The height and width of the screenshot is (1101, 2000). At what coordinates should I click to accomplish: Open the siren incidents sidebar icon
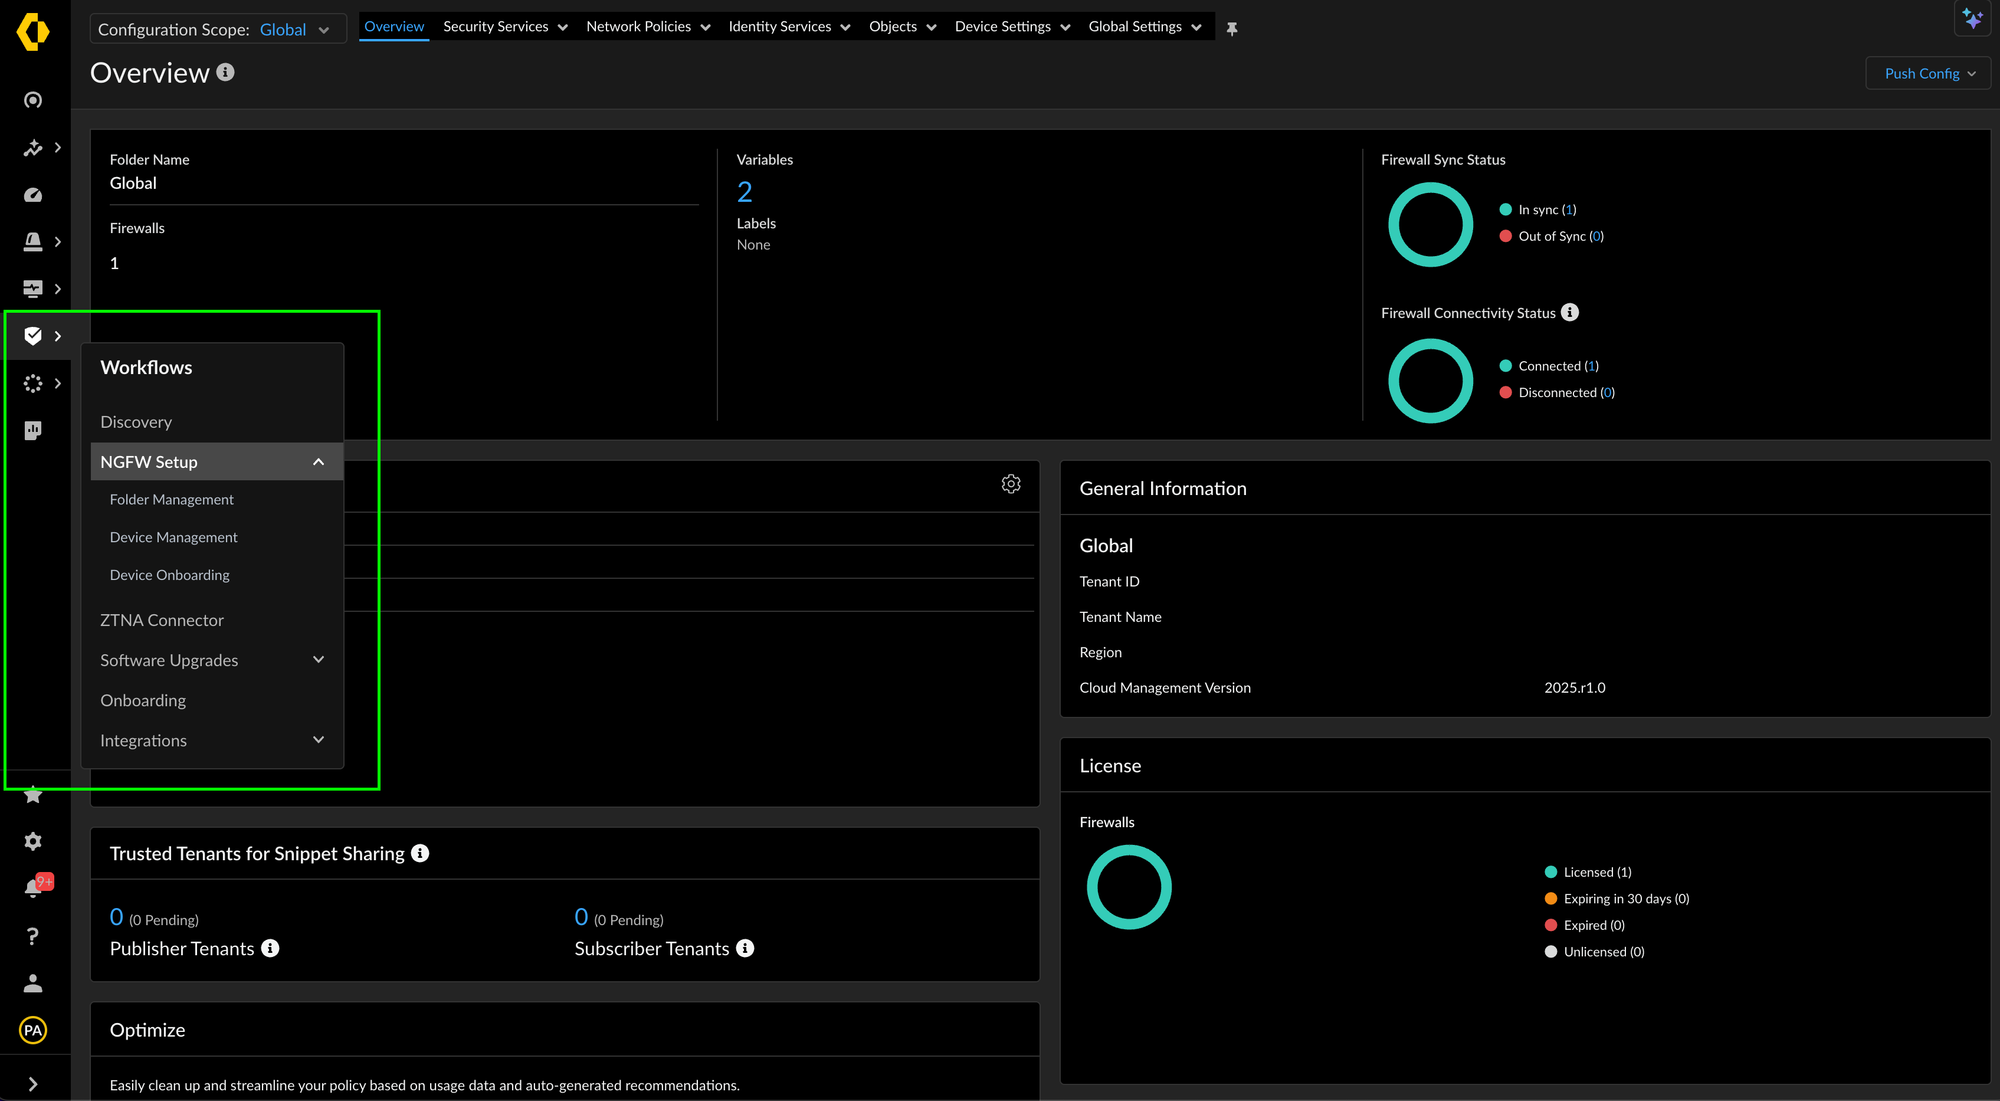pyautogui.click(x=33, y=242)
